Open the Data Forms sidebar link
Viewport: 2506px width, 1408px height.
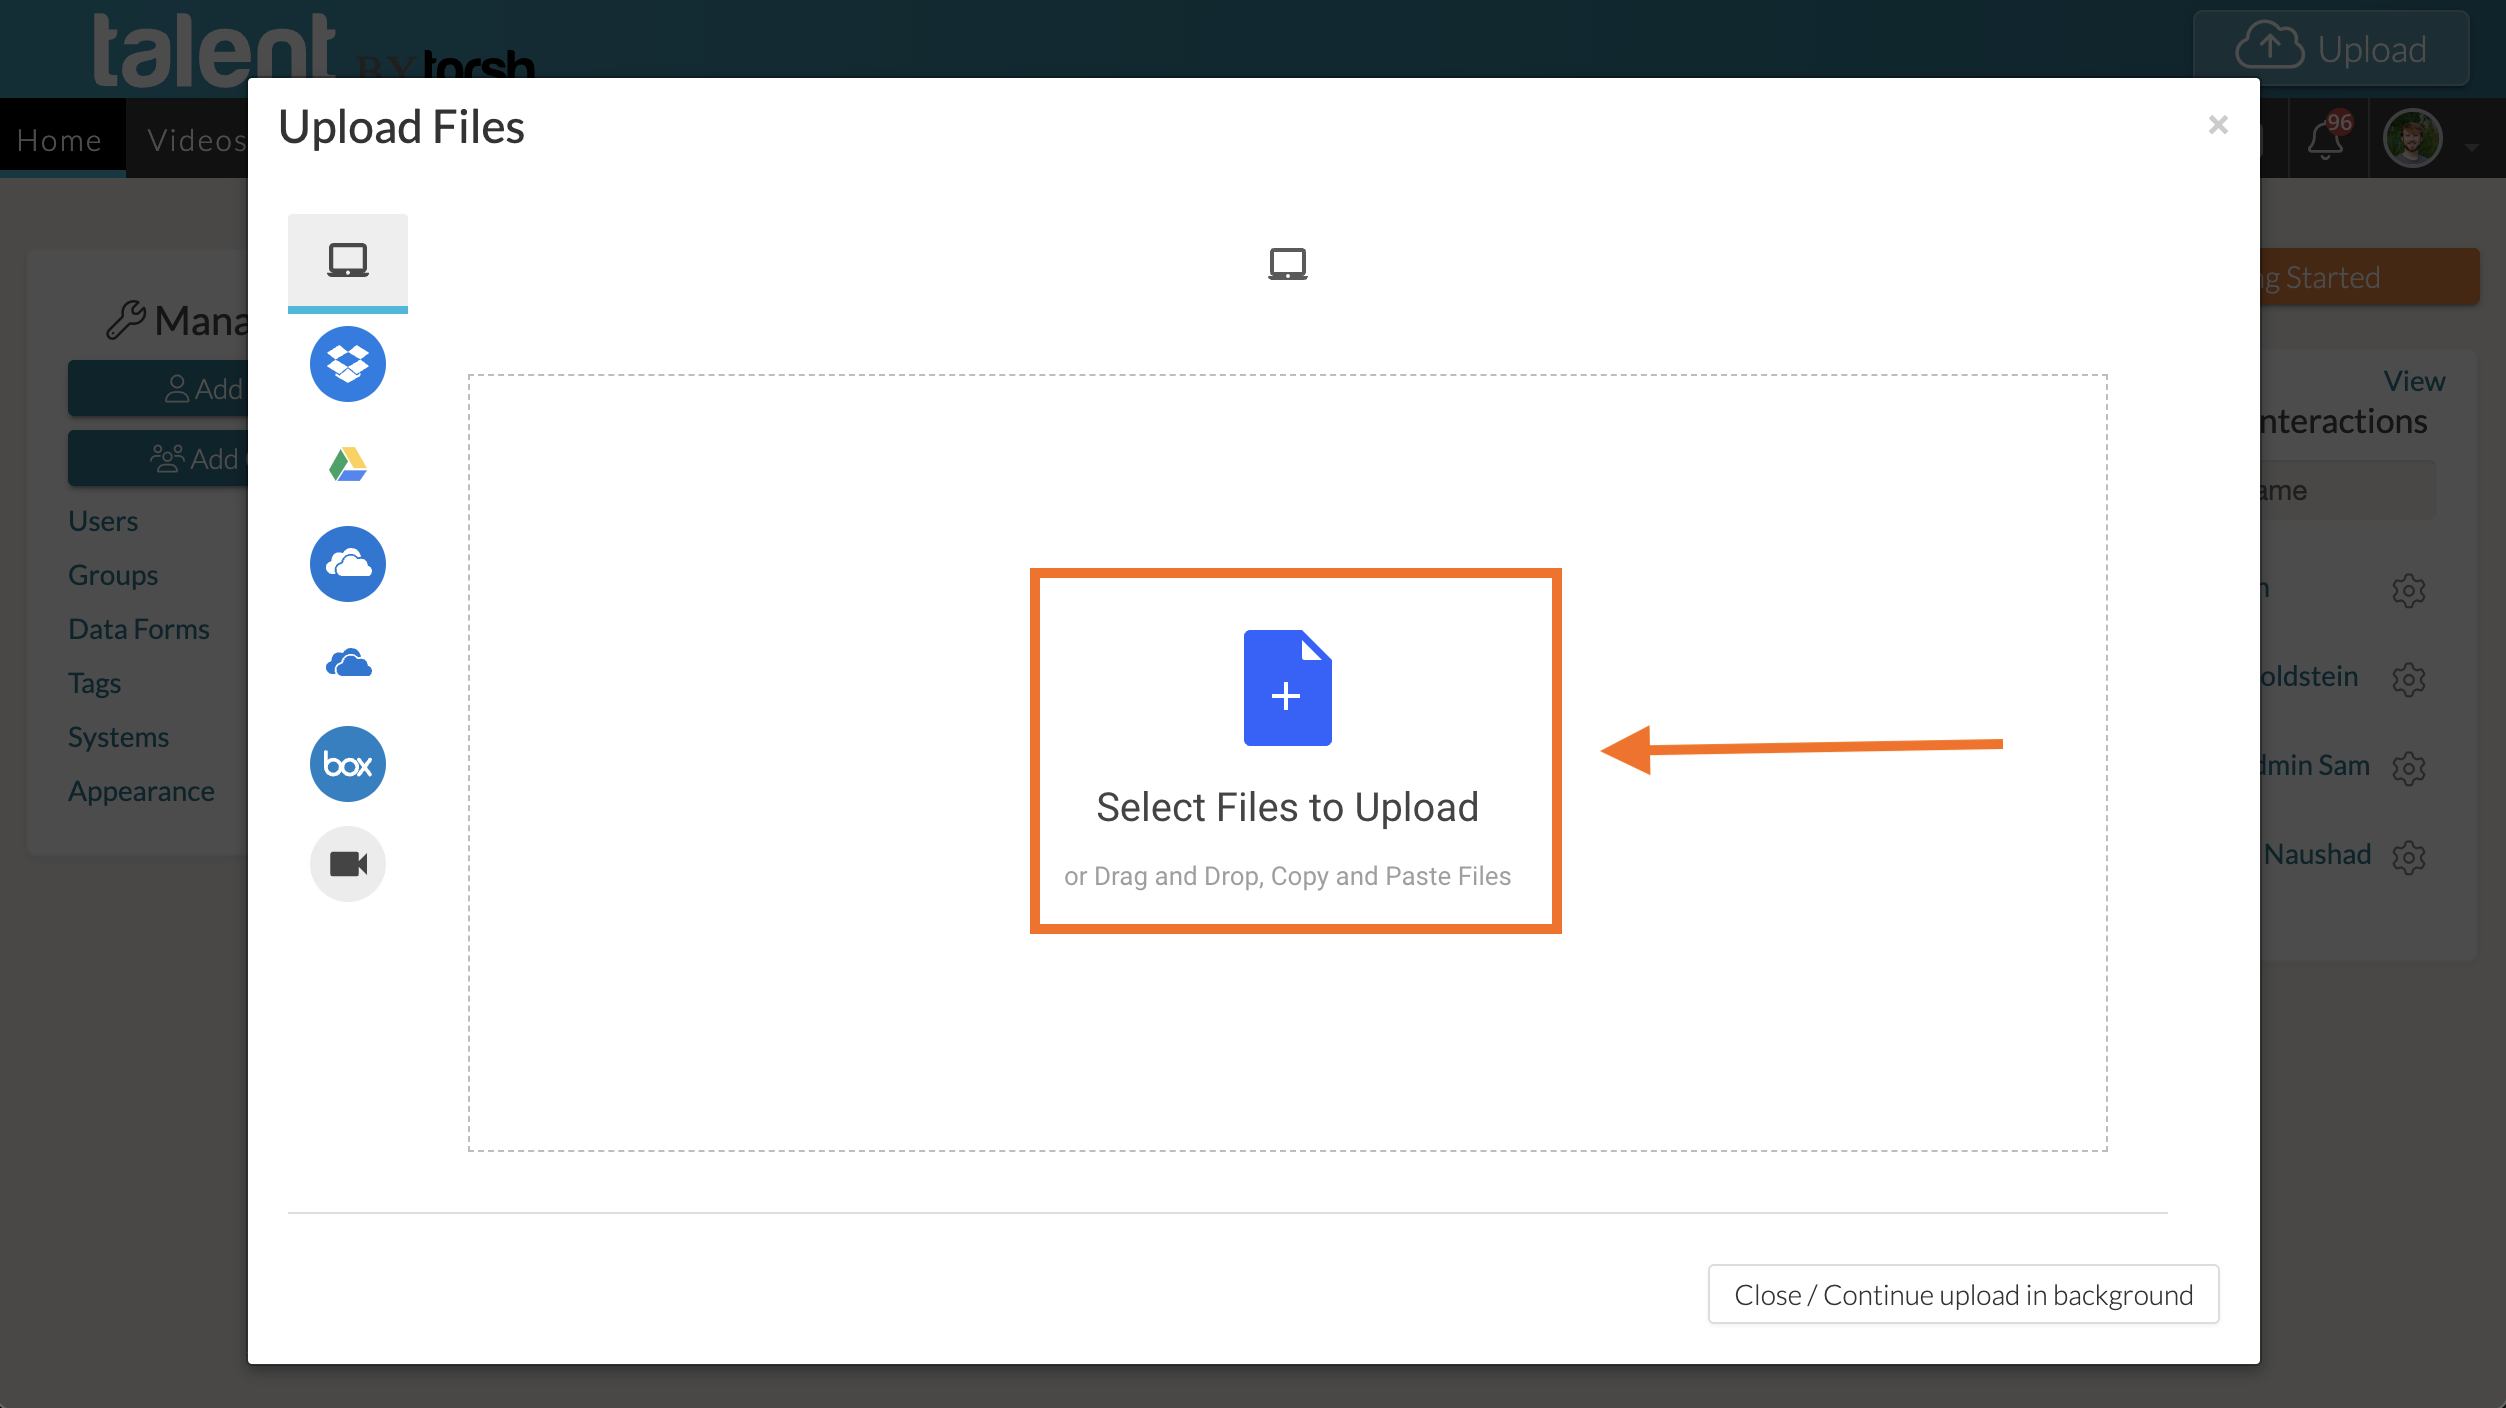[x=139, y=629]
